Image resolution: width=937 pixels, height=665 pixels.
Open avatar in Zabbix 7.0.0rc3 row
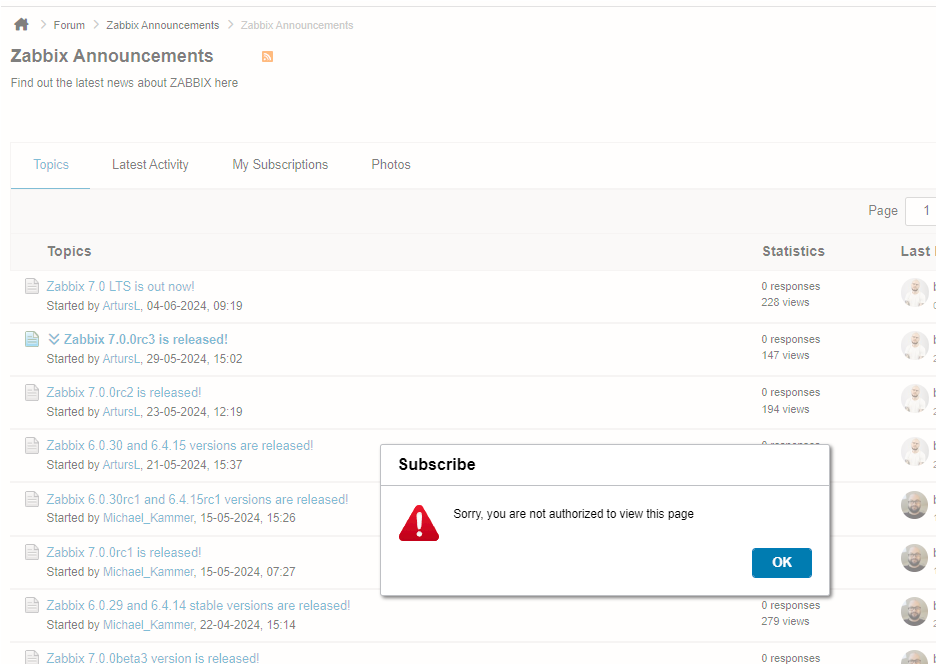pyautogui.click(x=914, y=345)
